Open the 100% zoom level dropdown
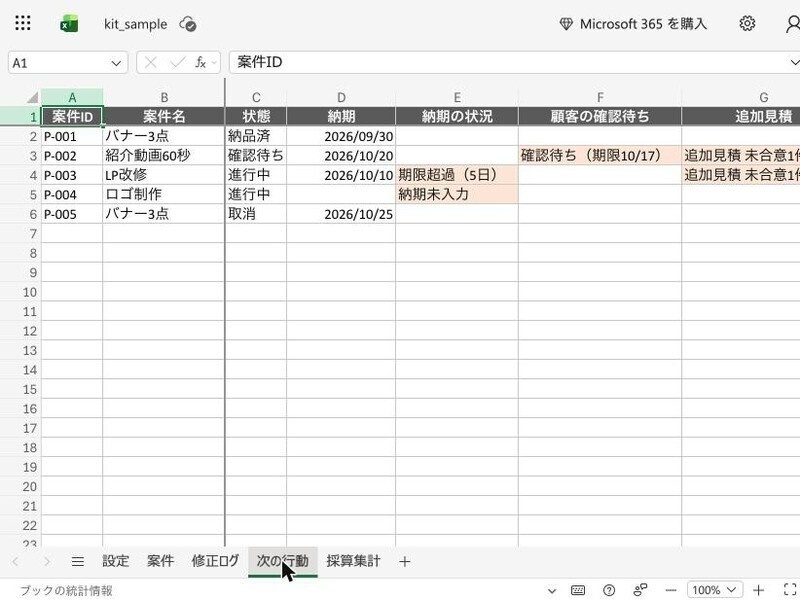800x600 pixels. click(715, 590)
